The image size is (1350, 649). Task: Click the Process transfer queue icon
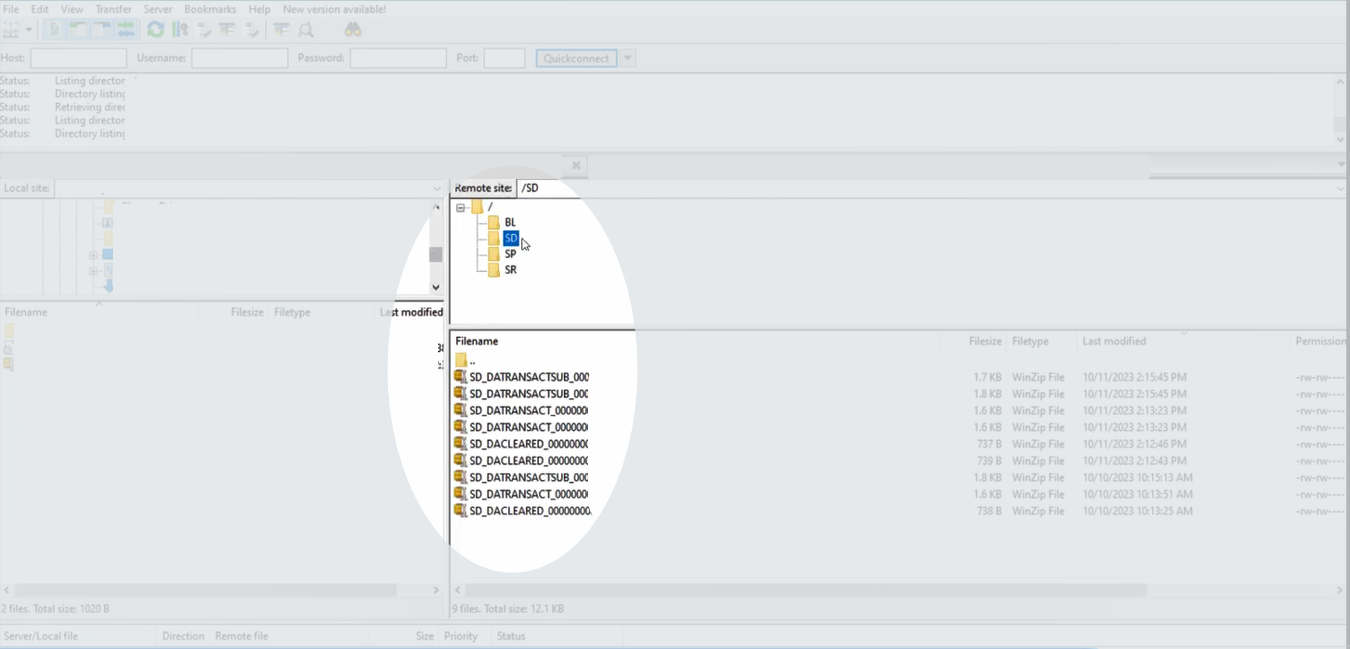pos(180,30)
